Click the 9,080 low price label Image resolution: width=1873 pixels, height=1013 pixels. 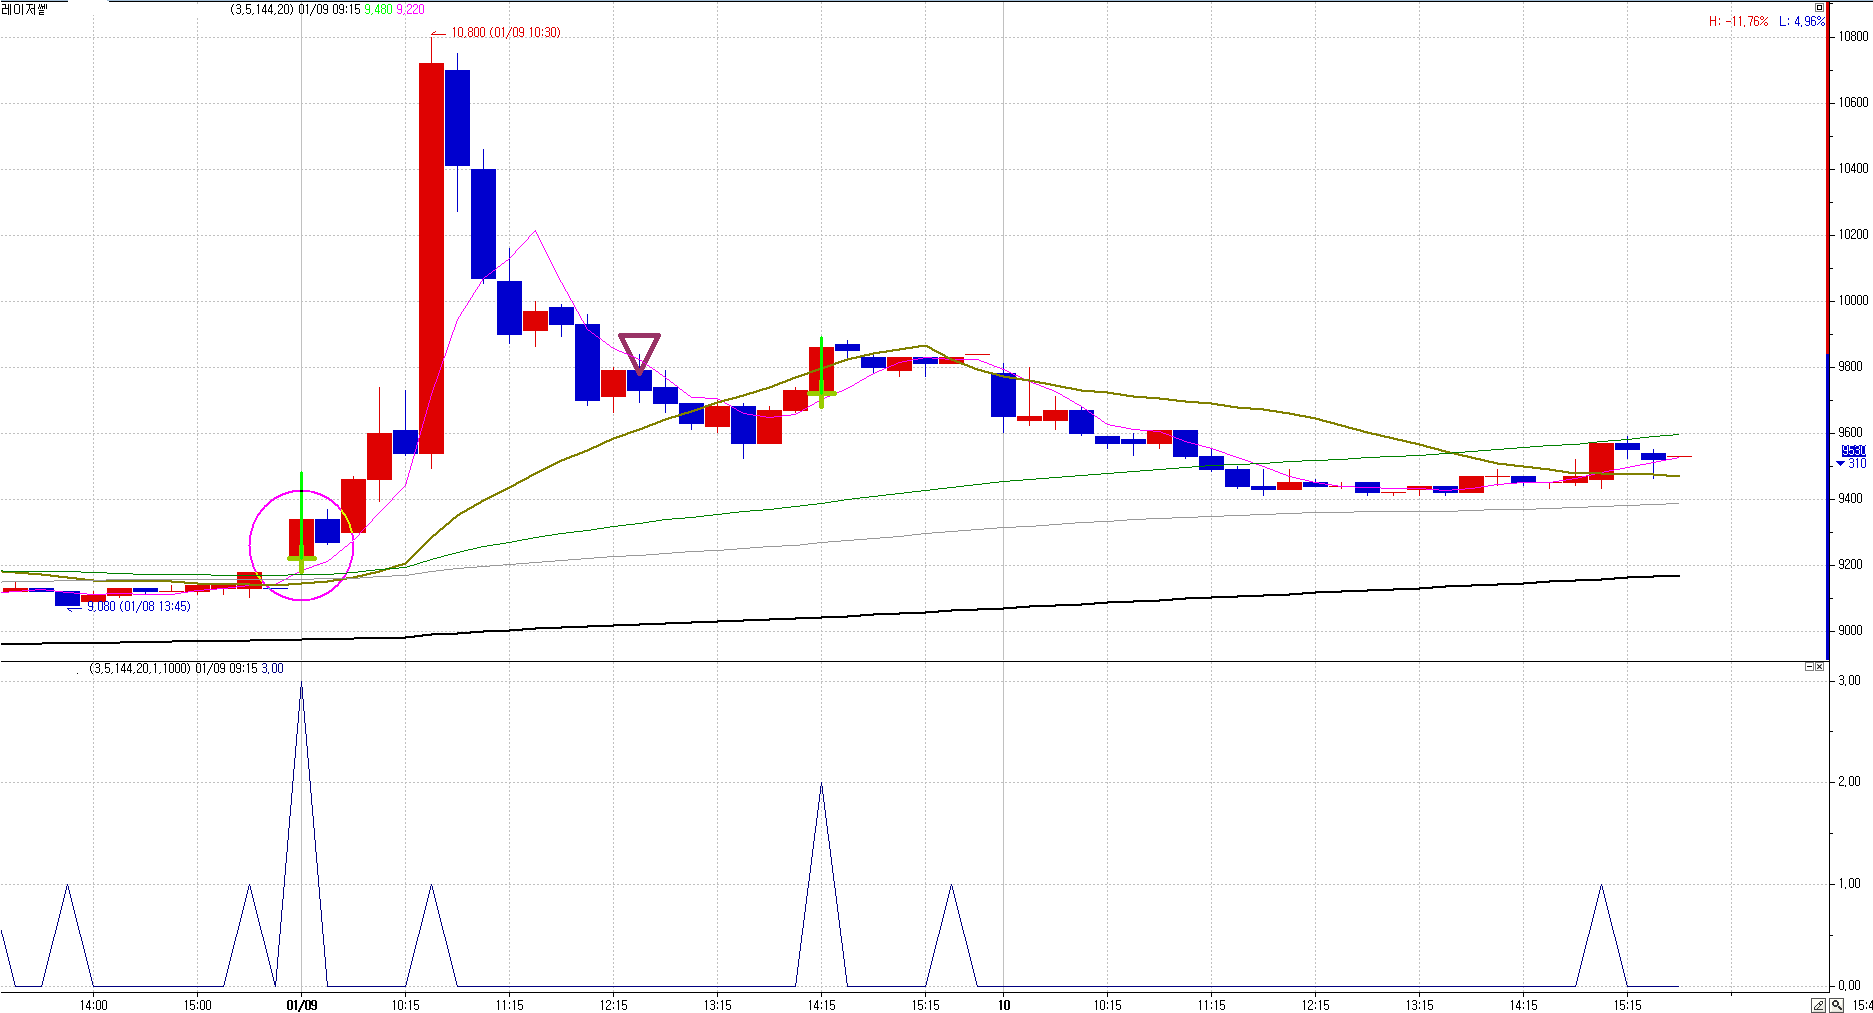(x=138, y=607)
